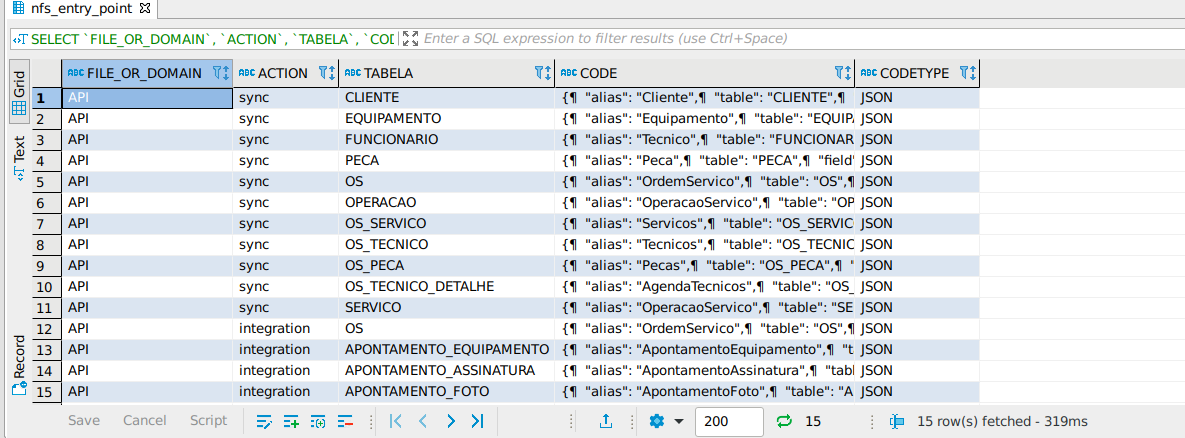Click the green refresh results icon

(784, 421)
